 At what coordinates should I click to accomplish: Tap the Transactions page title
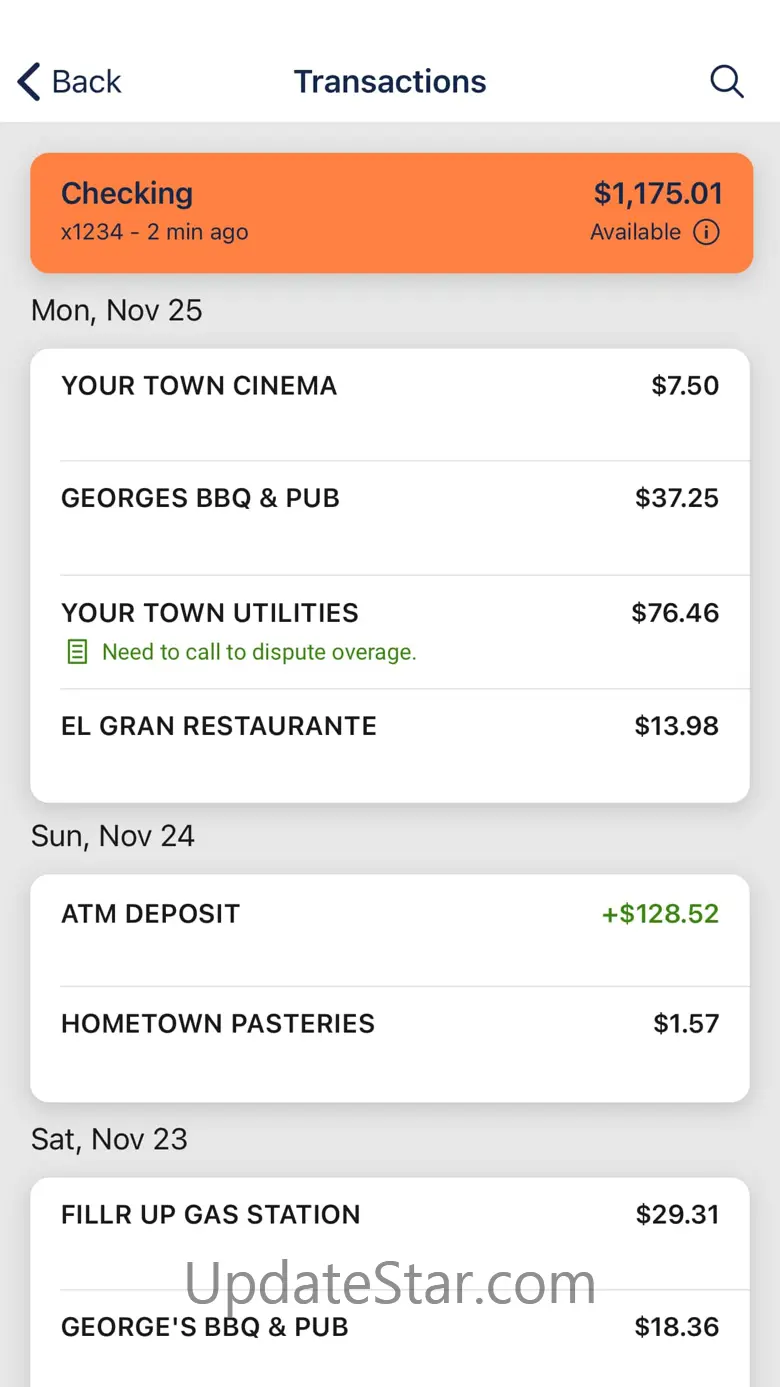tap(390, 82)
